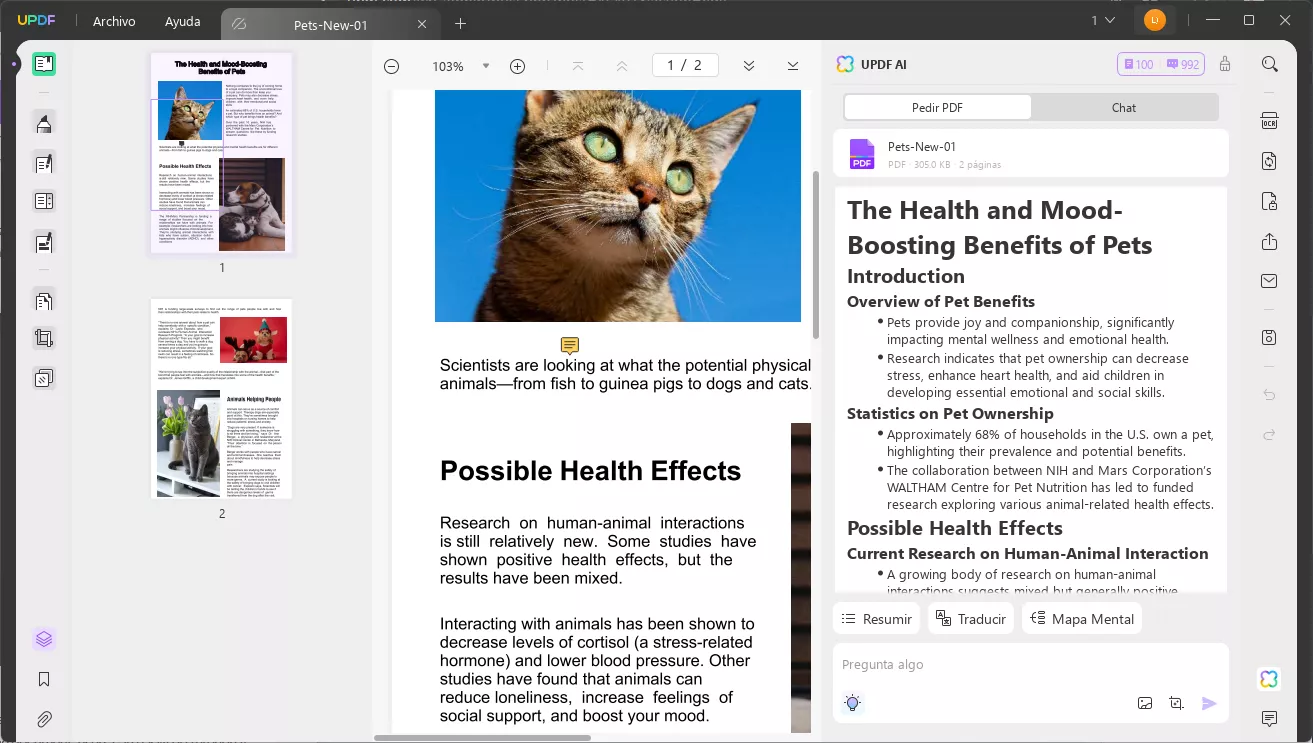Select the page 1 thumbnail
The width and height of the screenshot is (1313, 743).
pos(222,152)
